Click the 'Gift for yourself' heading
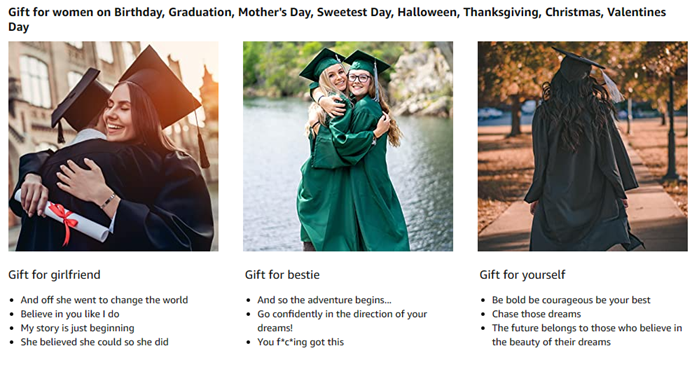 522,275
